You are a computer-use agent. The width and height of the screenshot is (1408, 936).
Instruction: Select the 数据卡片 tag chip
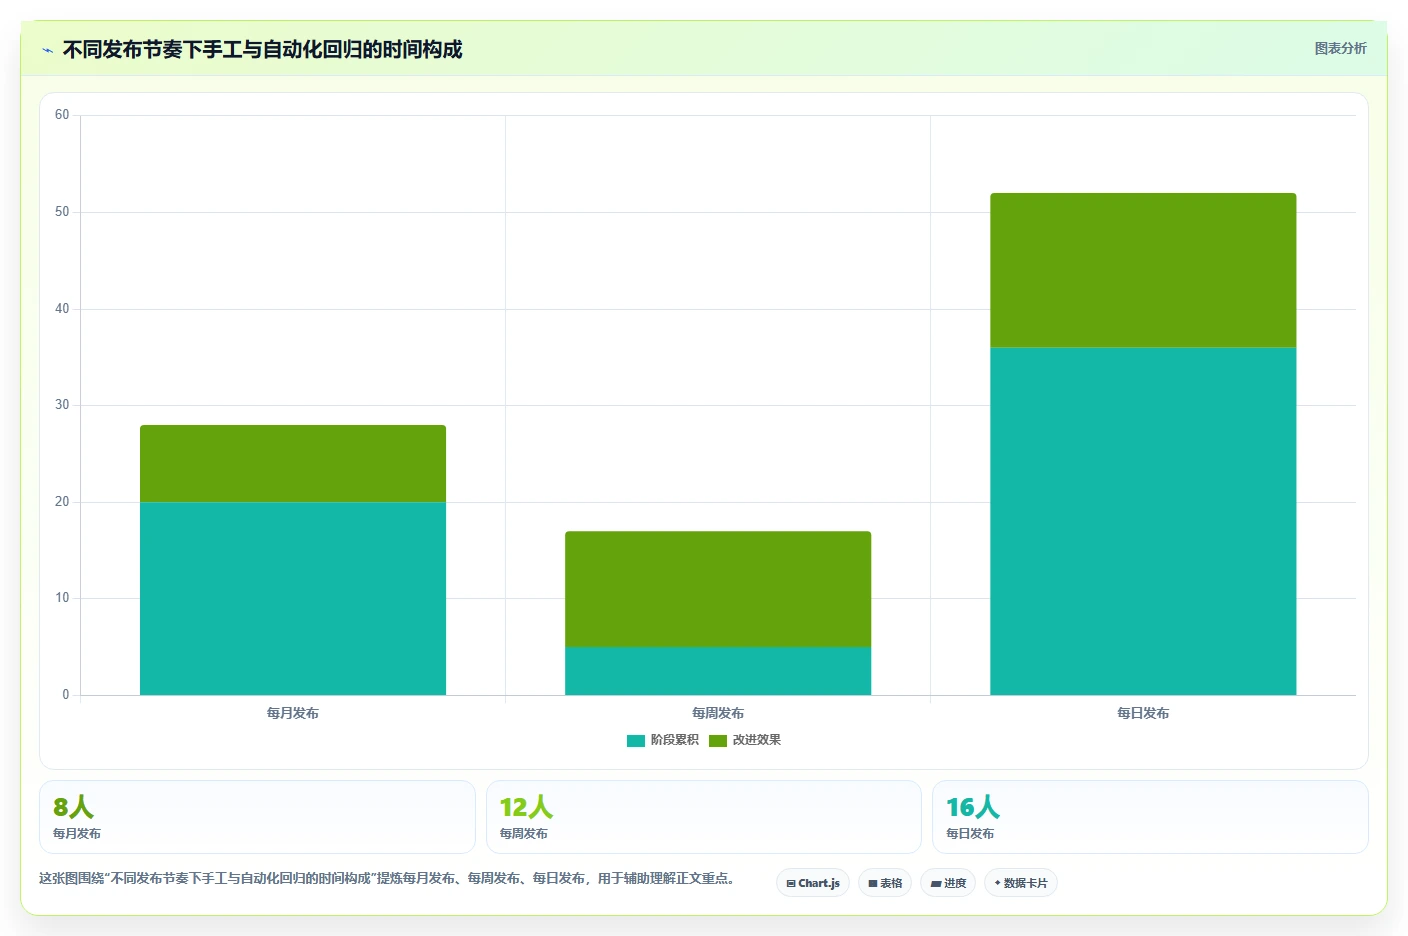pos(1021,883)
